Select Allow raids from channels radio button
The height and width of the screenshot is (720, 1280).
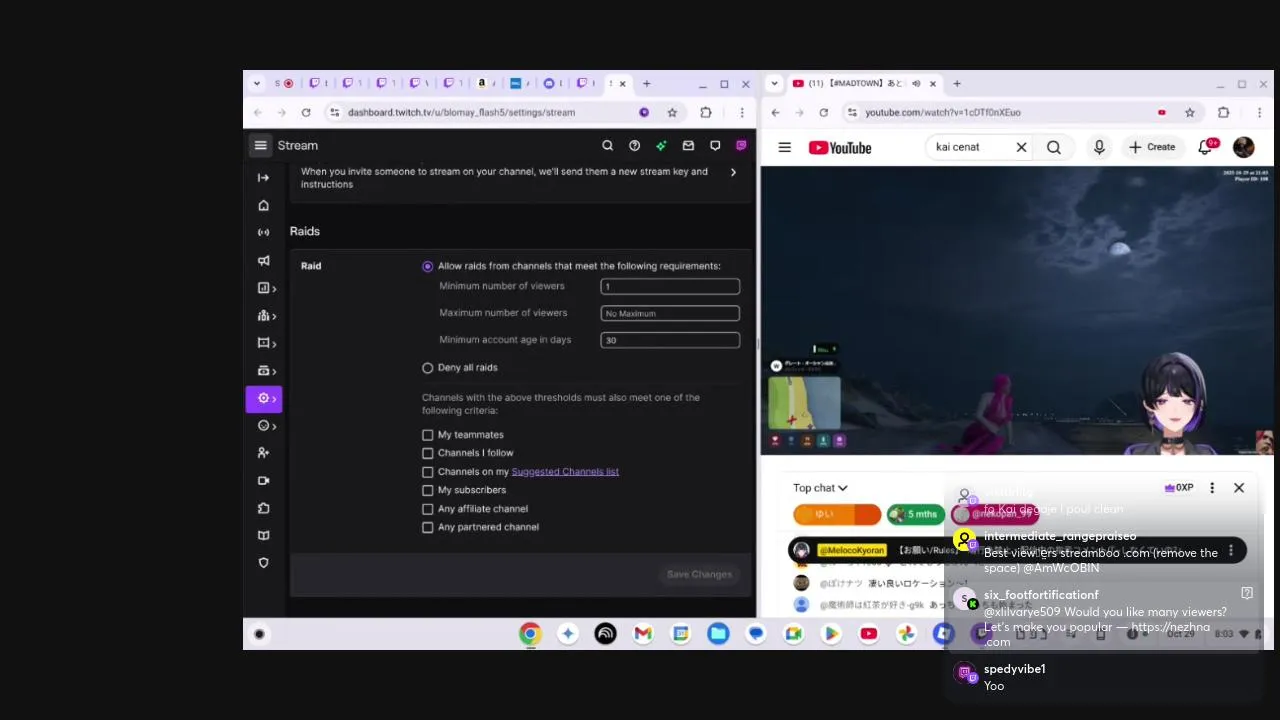pyautogui.click(x=428, y=266)
